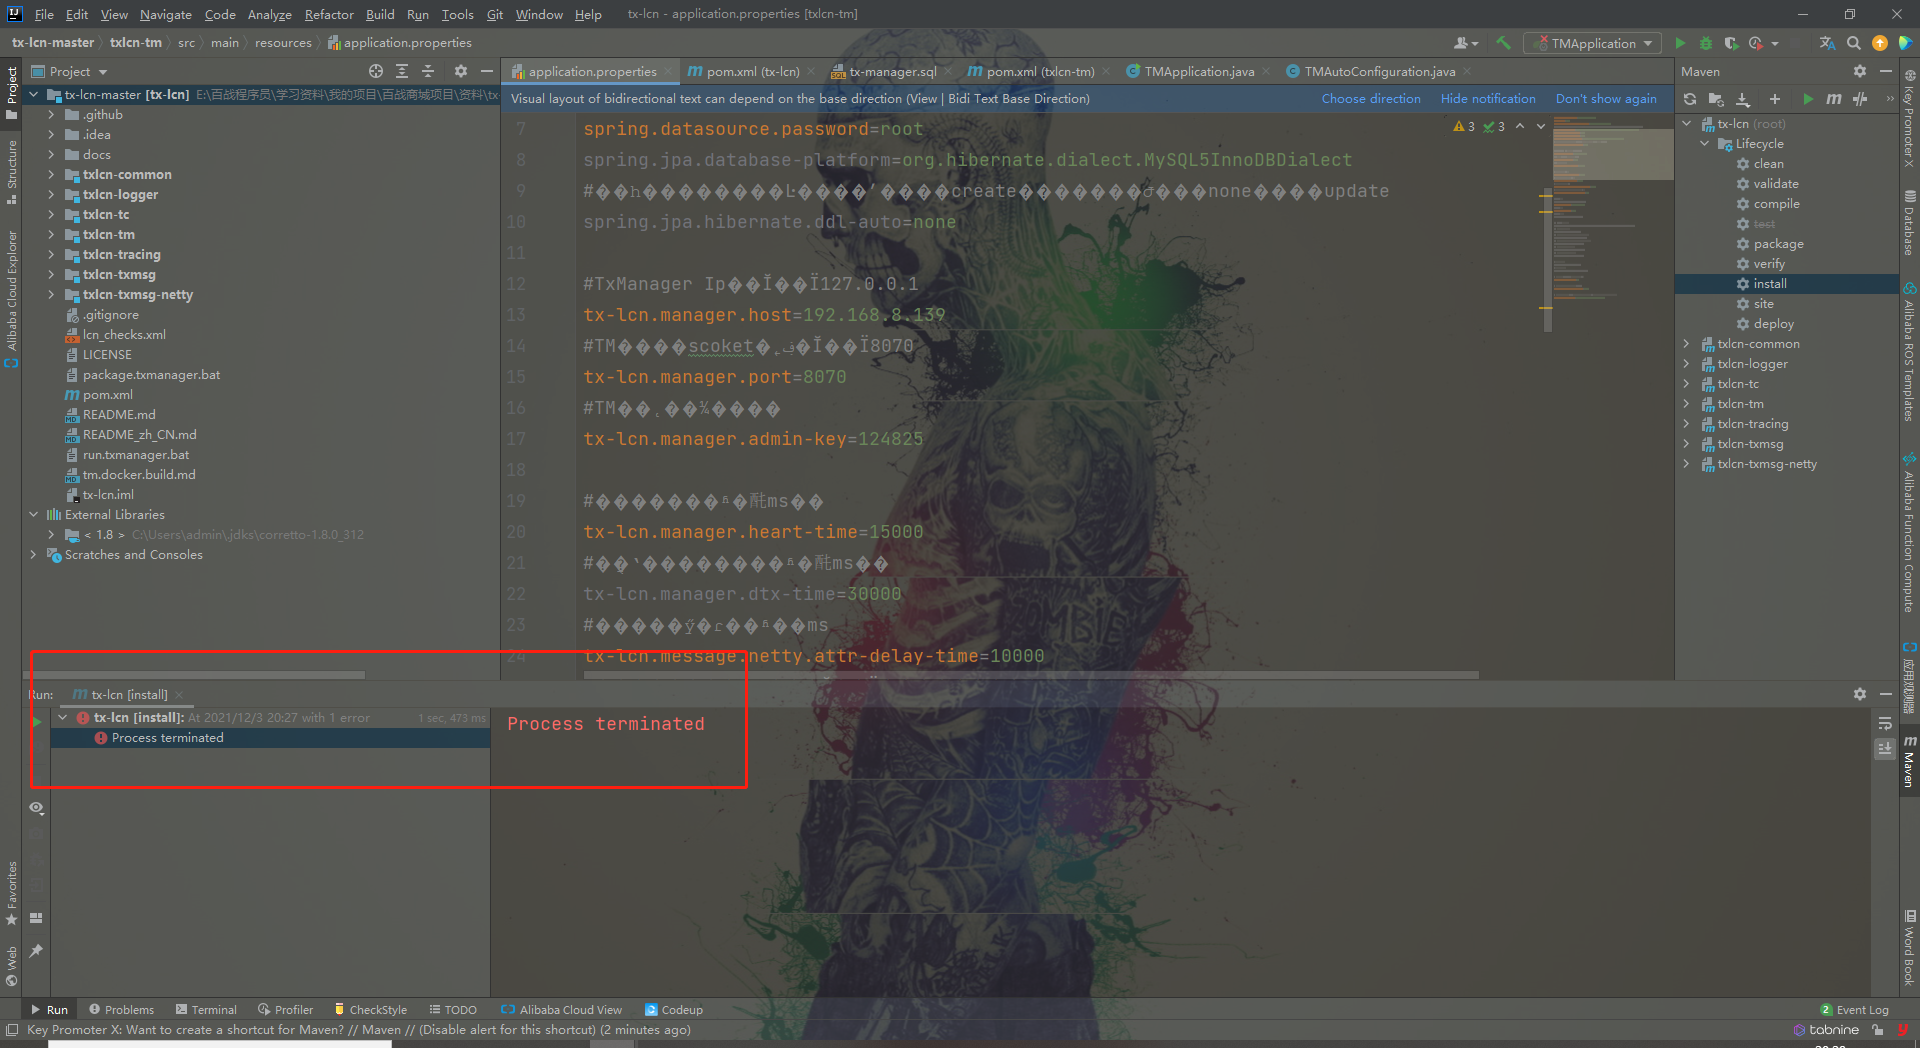
Task: Generate sources and update folders in Maven
Action: pos(1716,99)
